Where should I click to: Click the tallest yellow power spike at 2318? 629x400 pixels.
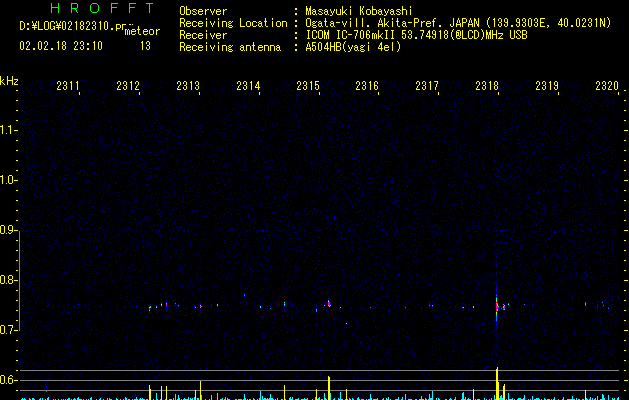tap(497, 383)
